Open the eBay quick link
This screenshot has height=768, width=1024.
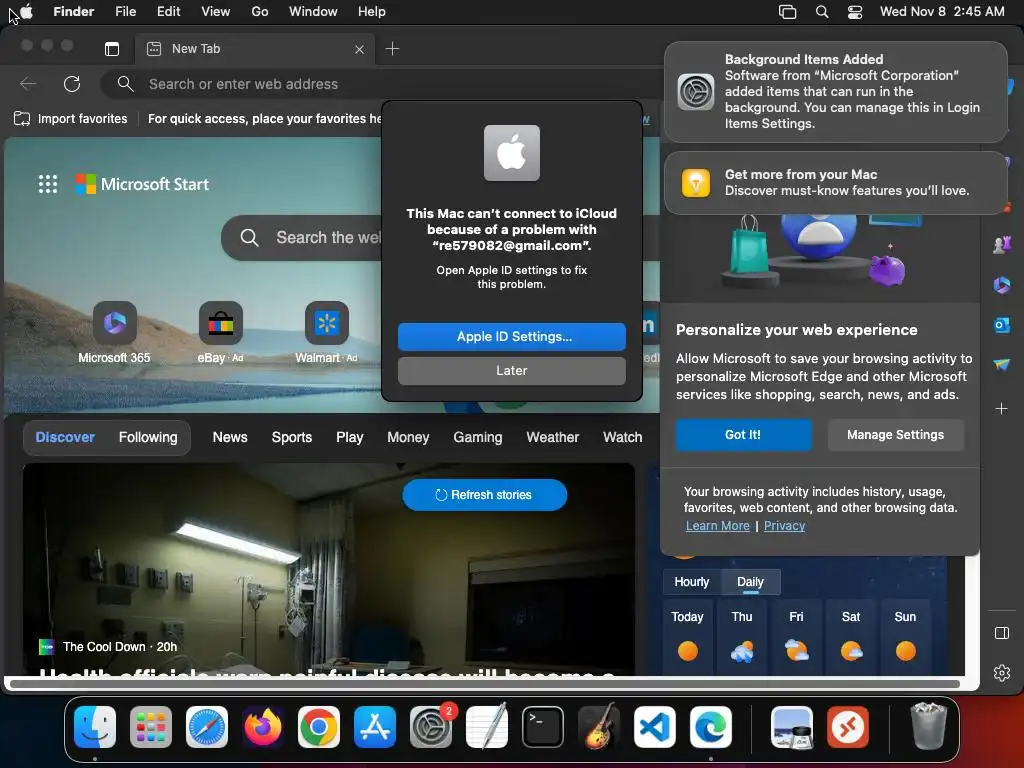220,332
